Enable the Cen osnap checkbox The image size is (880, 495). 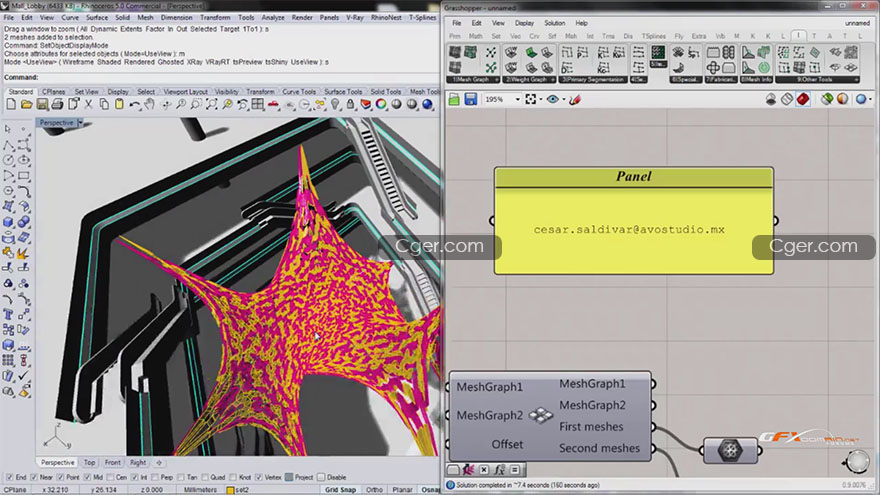110,477
